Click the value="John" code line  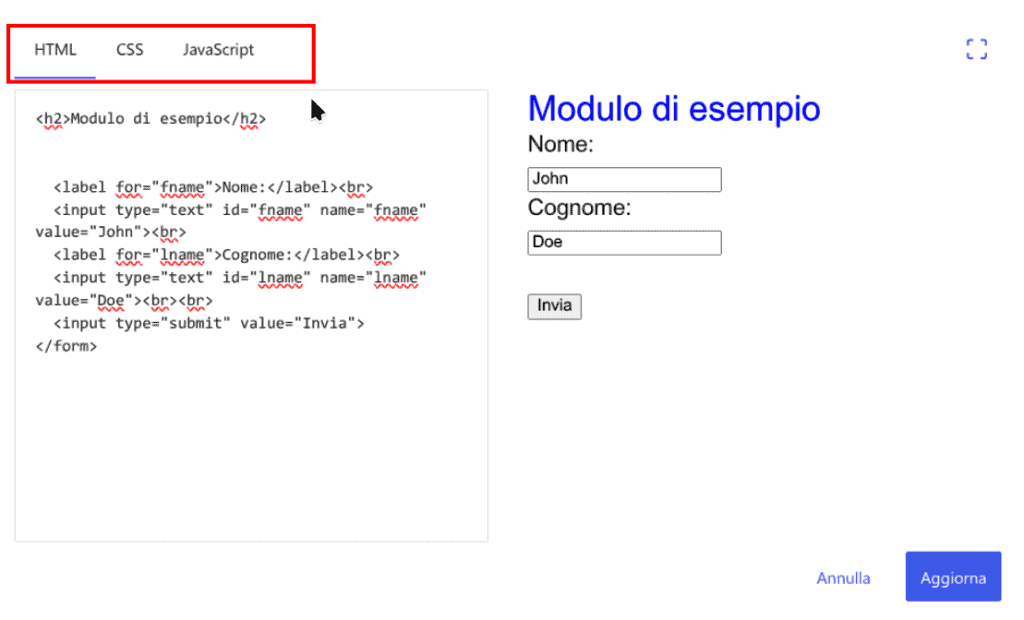110,232
